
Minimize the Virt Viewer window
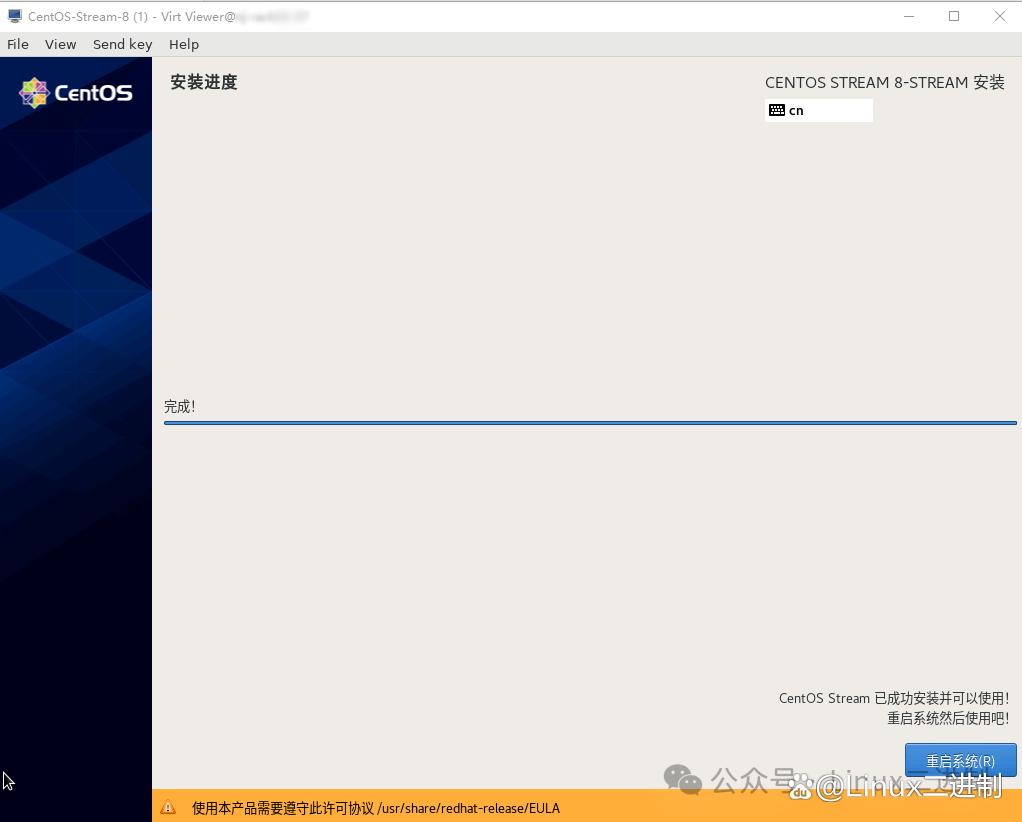pyautogui.click(x=909, y=16)
